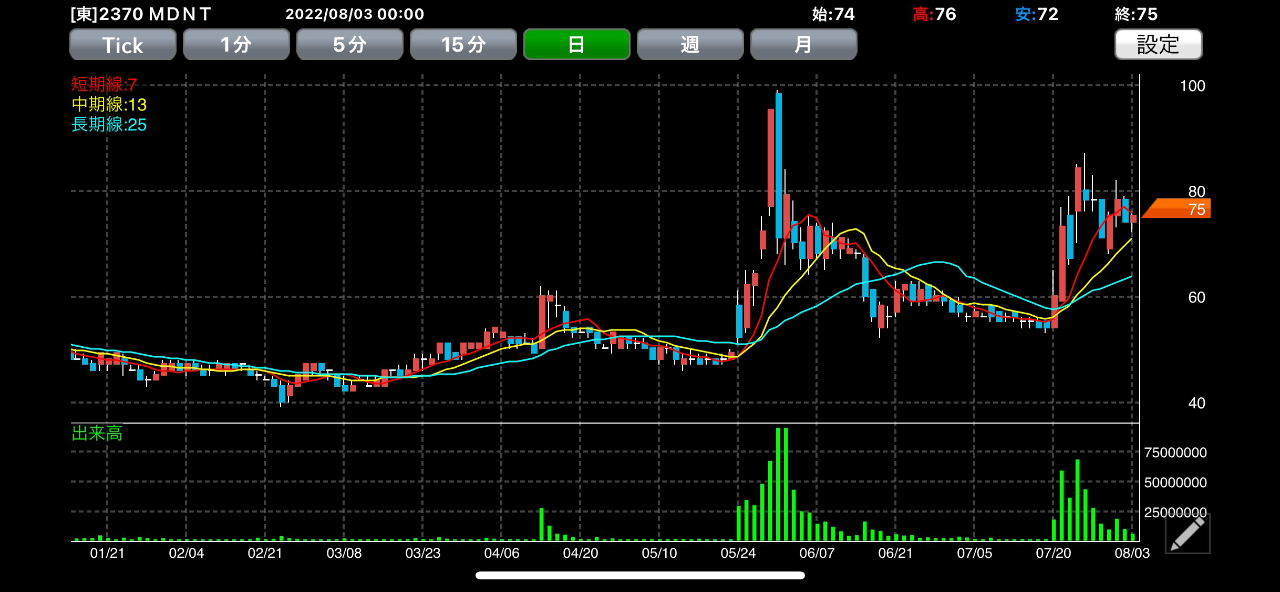The image size is (1280, 592).
Task: Click the 100 price axis label
Action: pos(1192,86)
